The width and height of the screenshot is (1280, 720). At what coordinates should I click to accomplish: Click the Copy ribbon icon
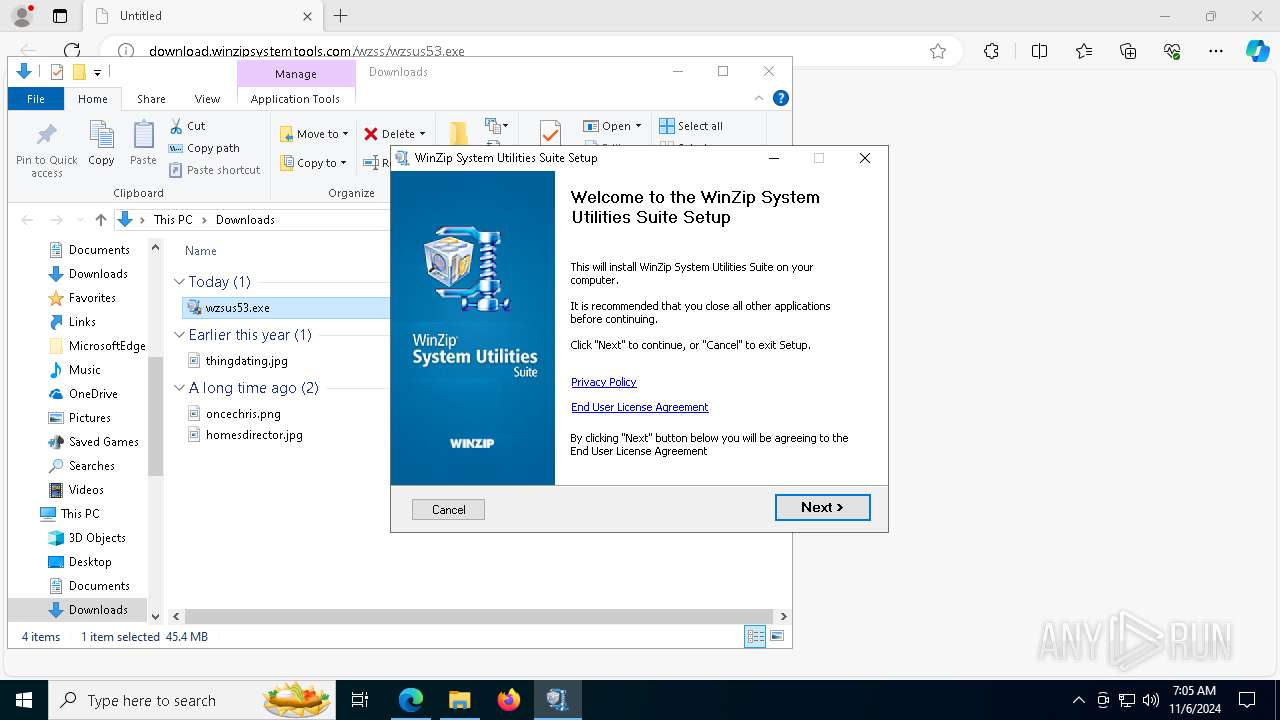[x=101, y=143]
